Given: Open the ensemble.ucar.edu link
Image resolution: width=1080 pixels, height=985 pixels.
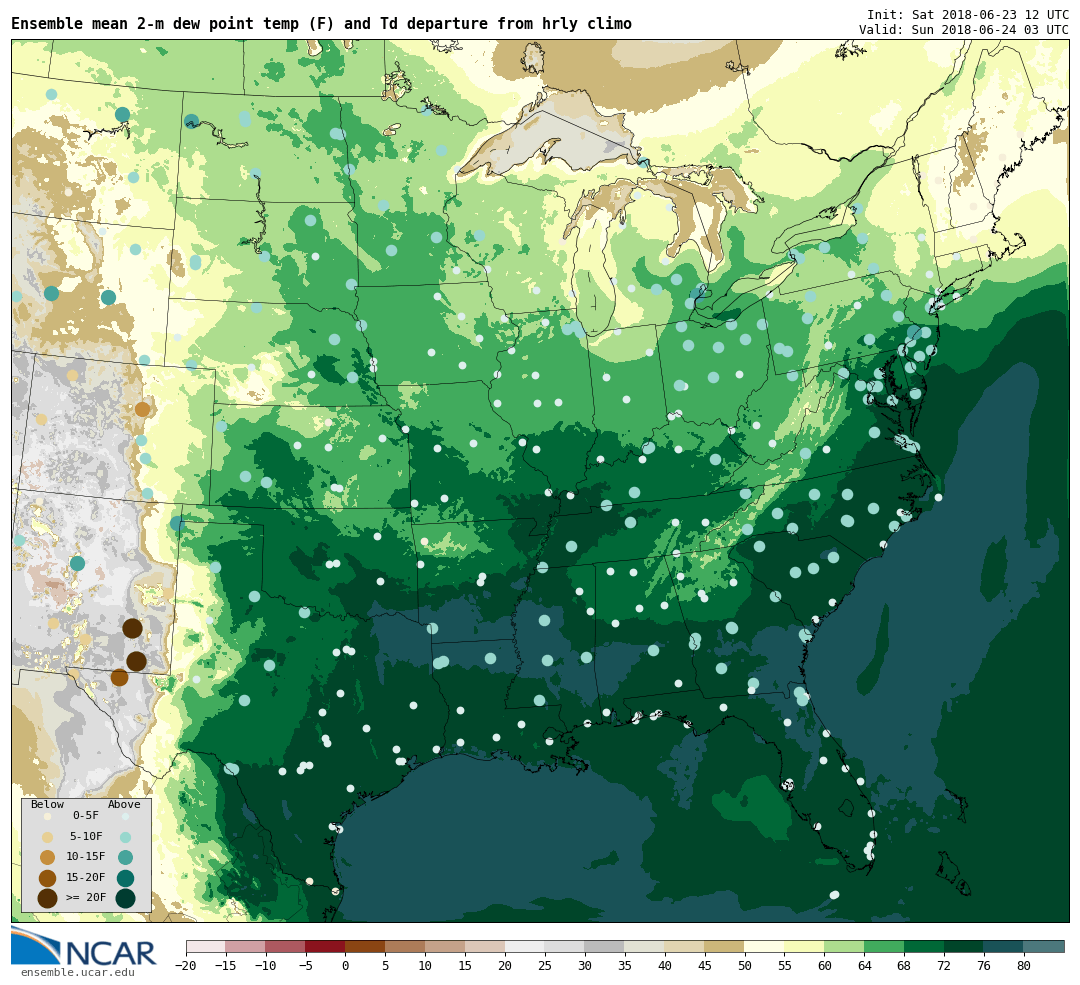Looking at the screenshot, I should tap(78, 973).
